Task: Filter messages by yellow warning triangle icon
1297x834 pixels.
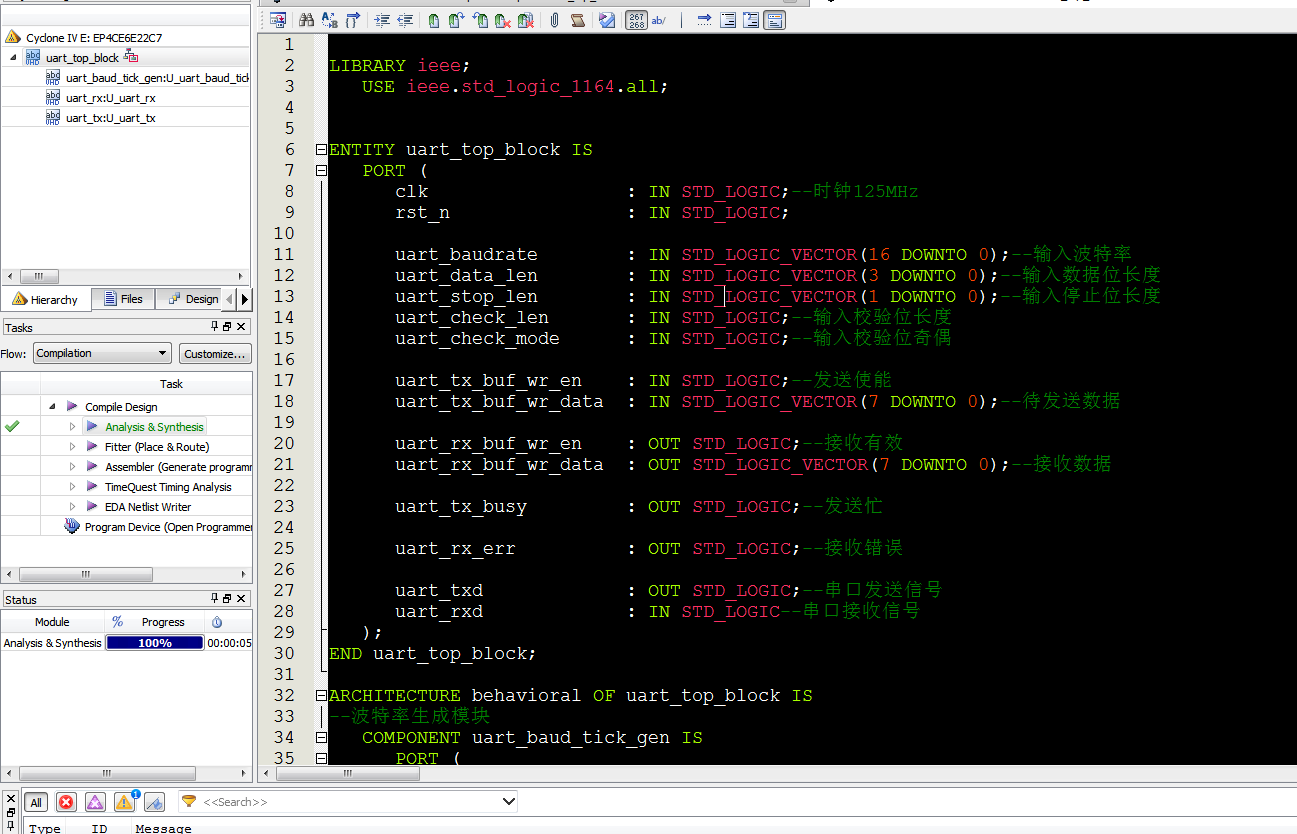Action: click(x=124, y=802)
